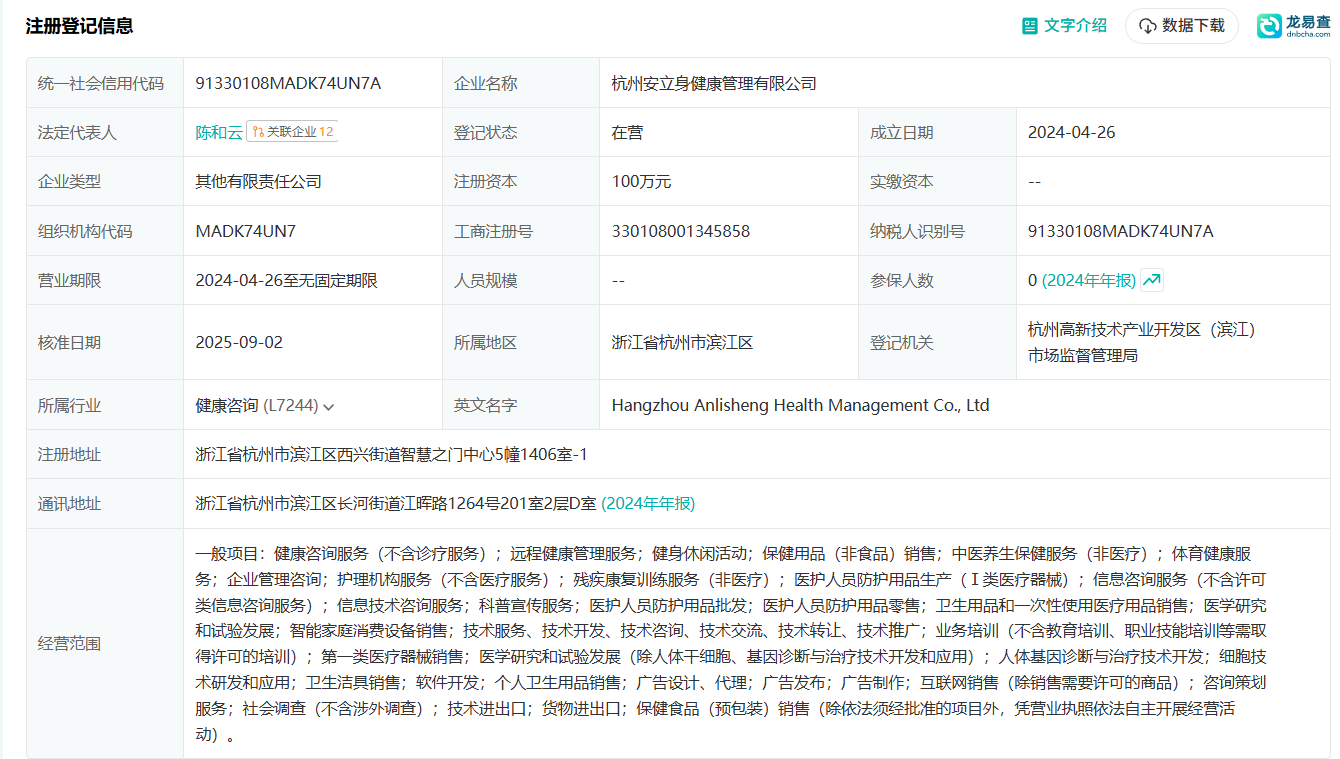Click region 浙江省杭州市滨江区
Viewport: 1340px width, 759px height.
(682, 342)
